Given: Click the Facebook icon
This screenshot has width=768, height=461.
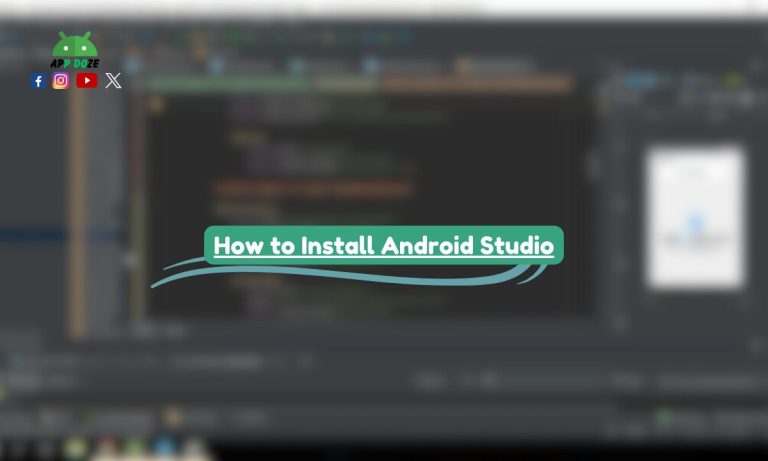Looking at the screenshot, I should tap(38, 81).
